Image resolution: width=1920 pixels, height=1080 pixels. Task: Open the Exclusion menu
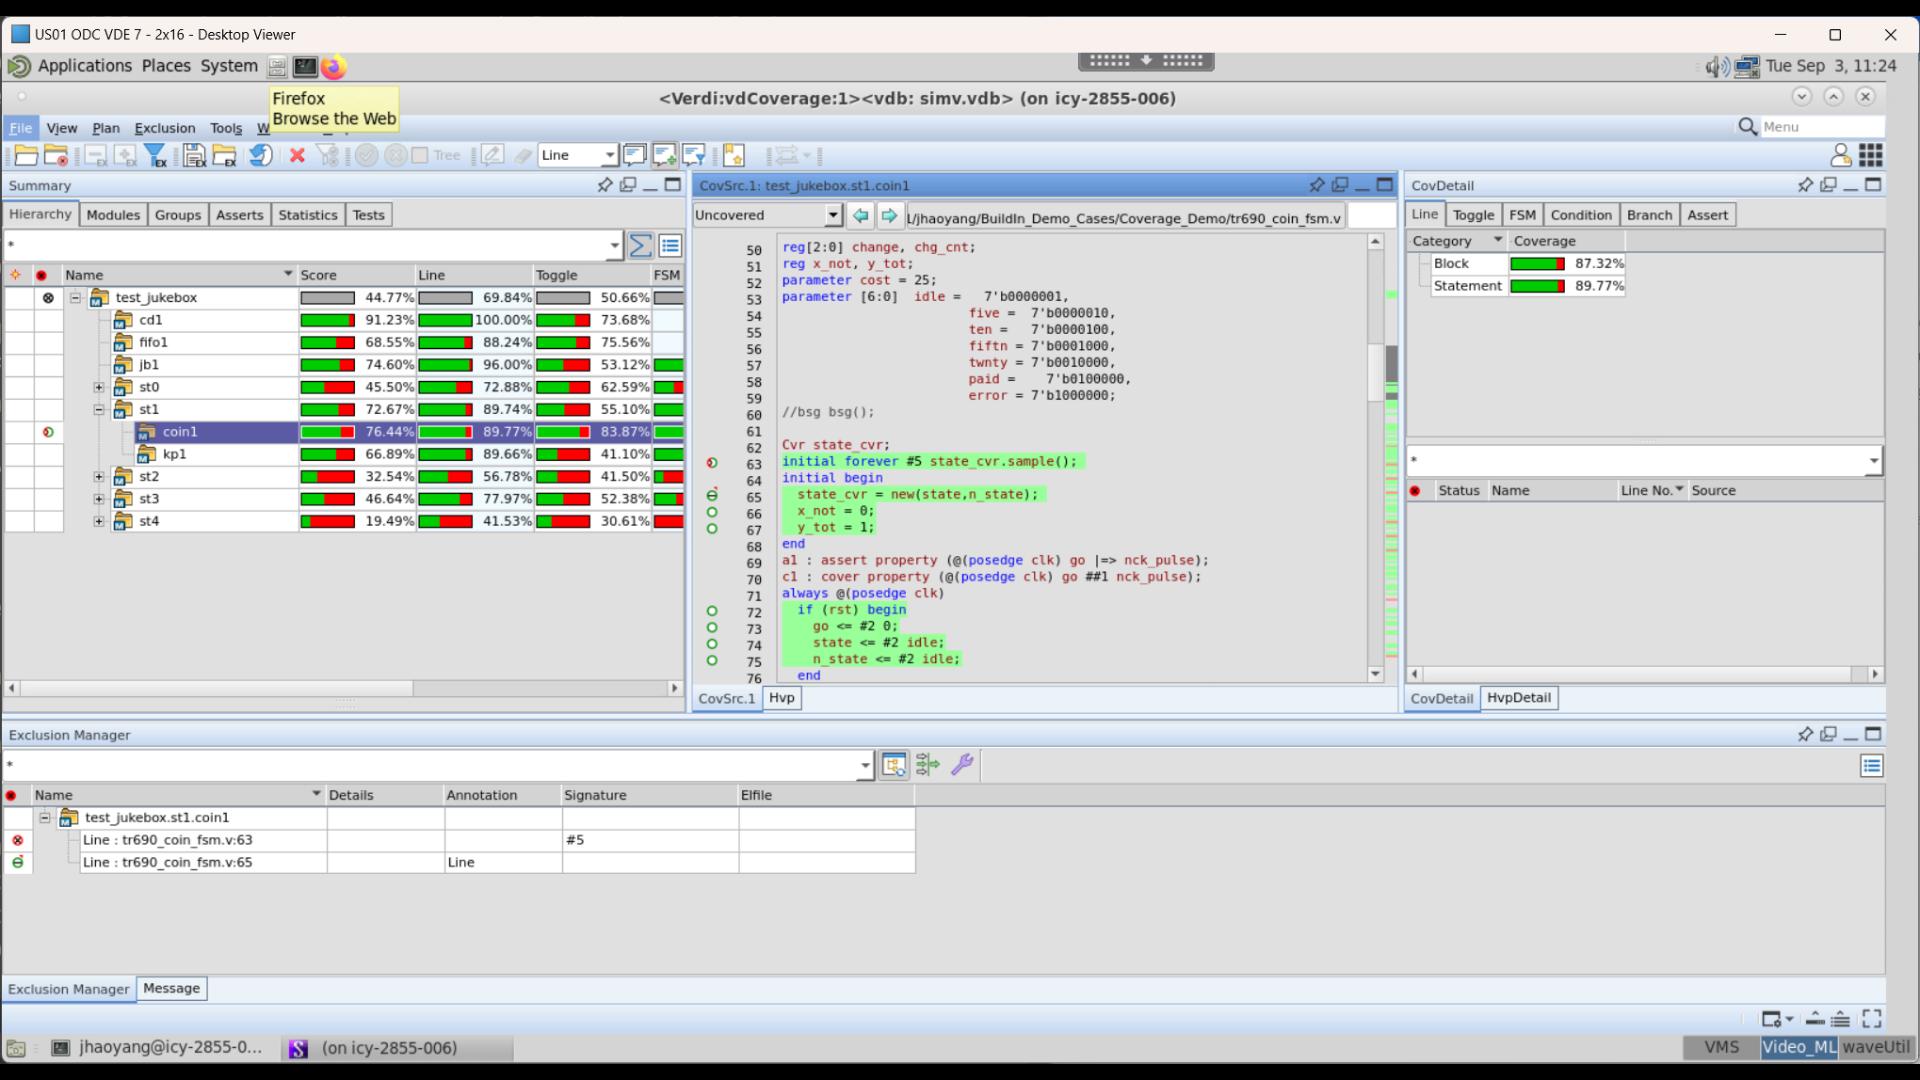coord(165,128)
